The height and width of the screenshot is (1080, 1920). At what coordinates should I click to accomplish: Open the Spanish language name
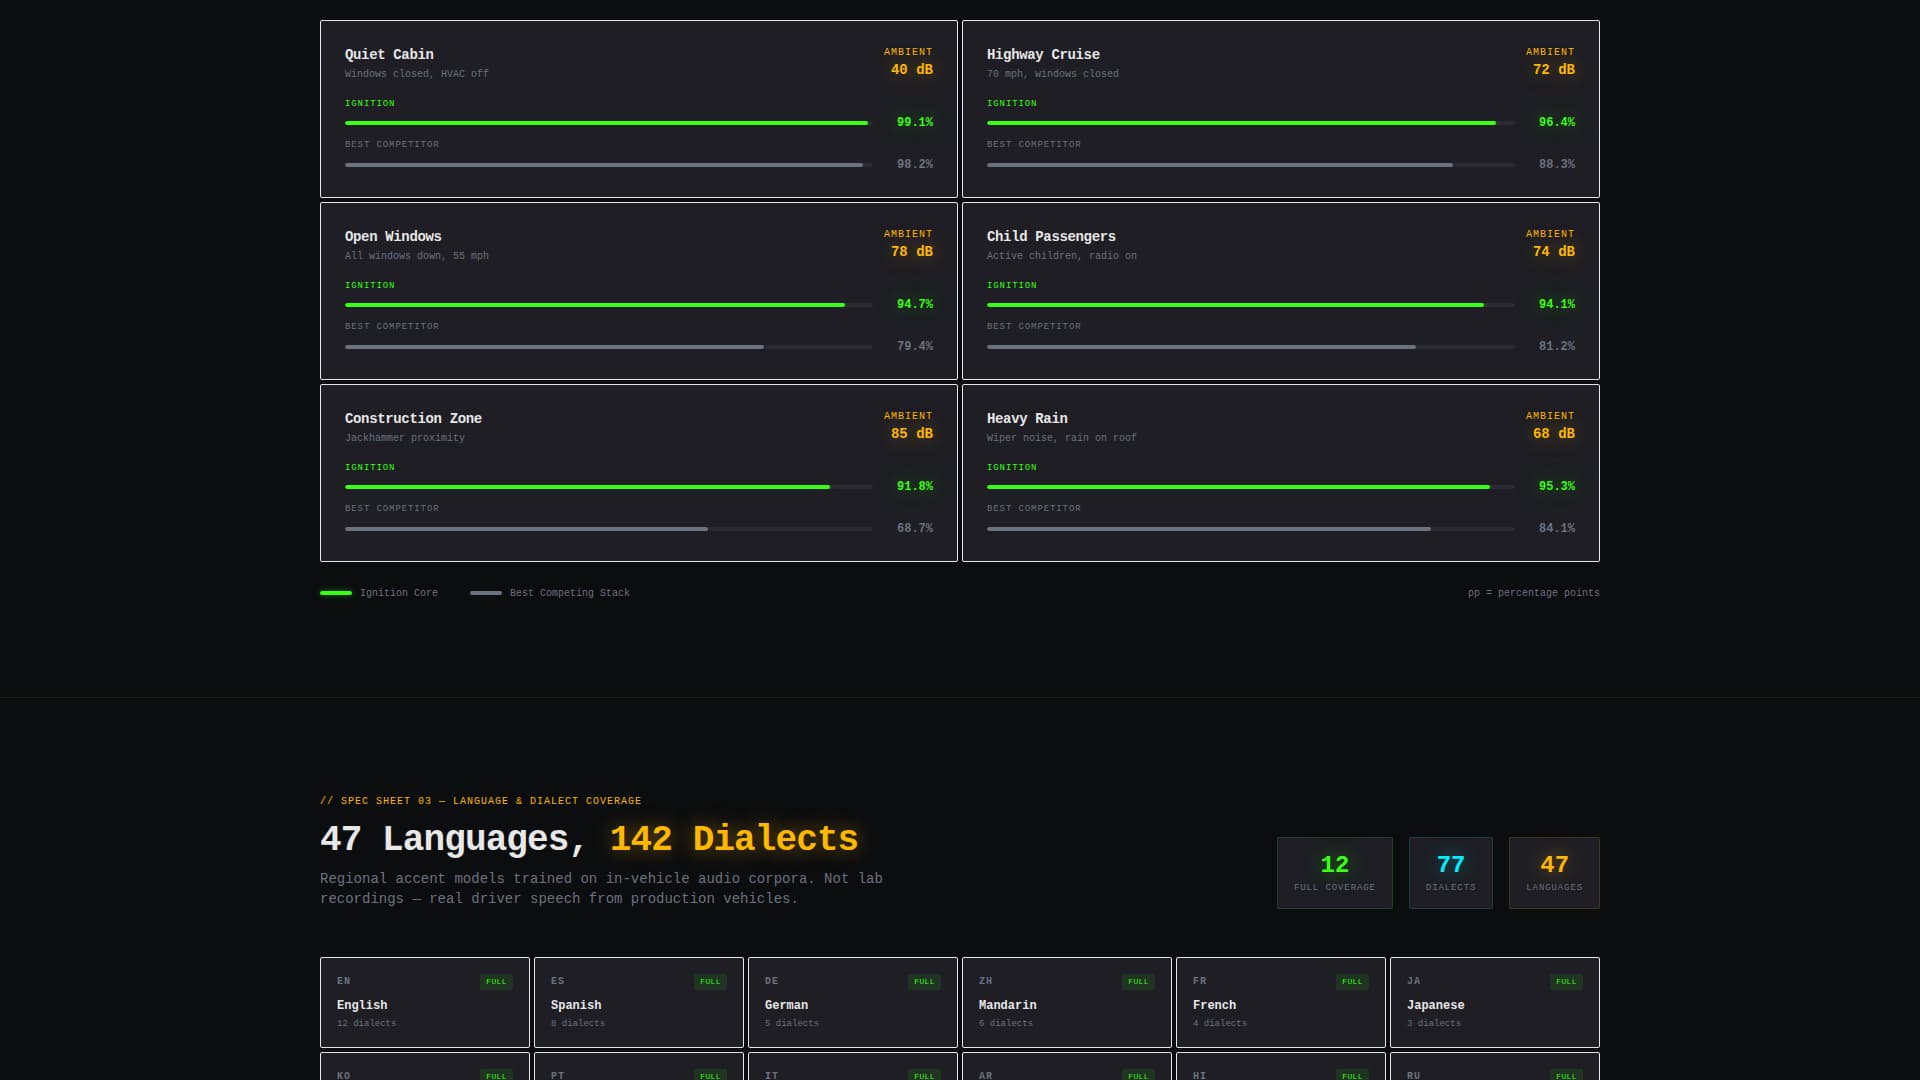[576, 1005]
